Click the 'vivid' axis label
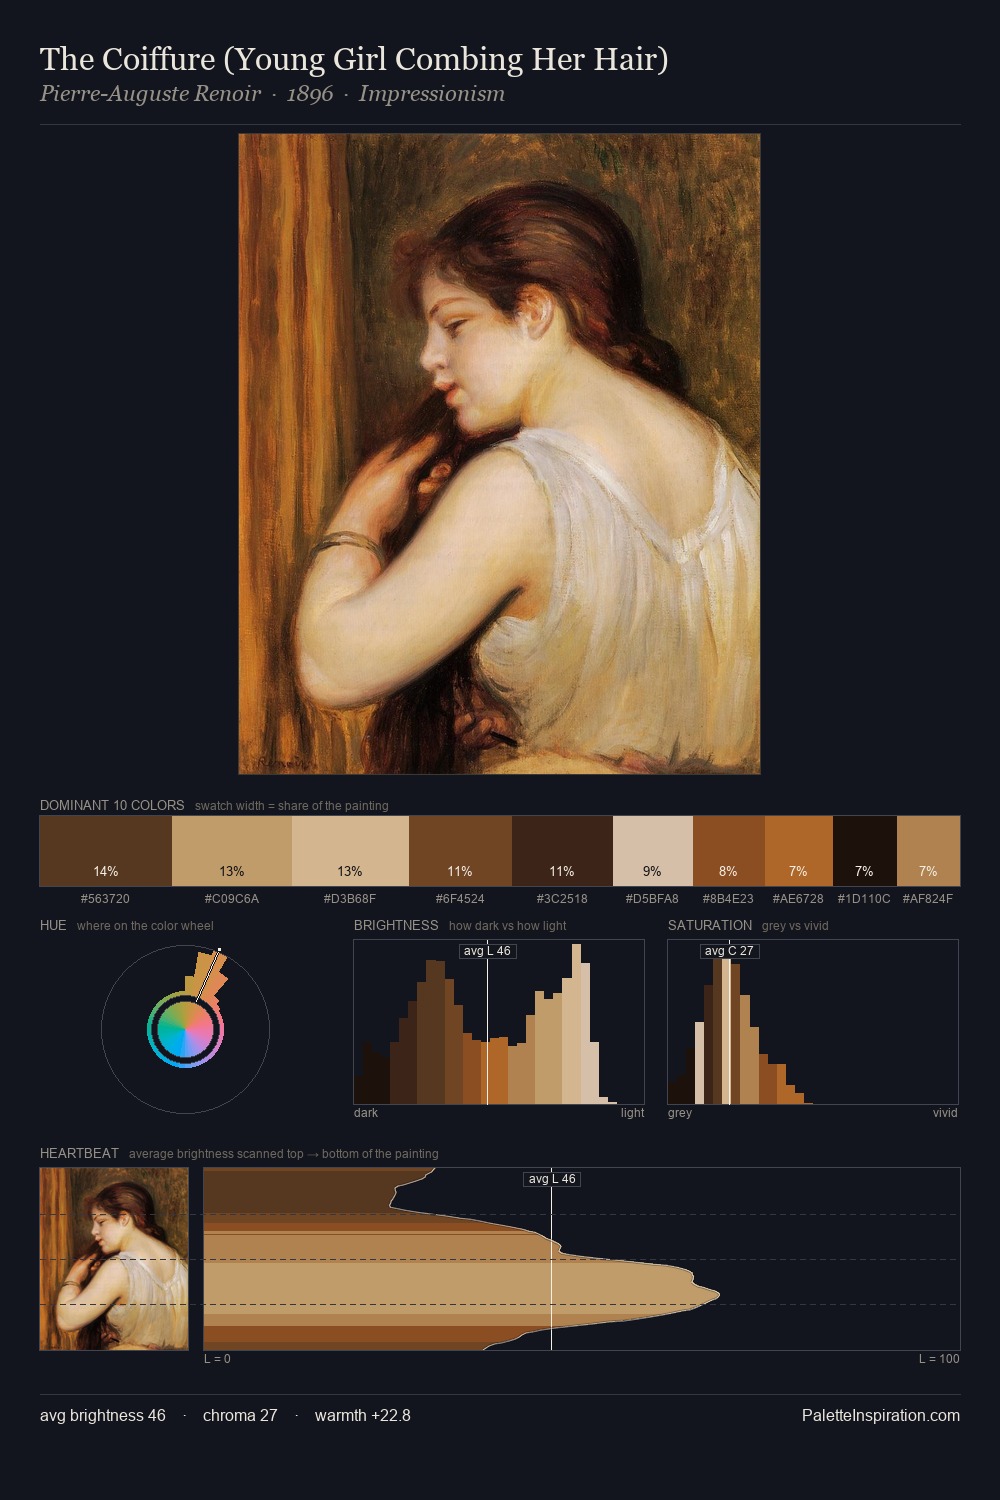 tap(945, 1113)
